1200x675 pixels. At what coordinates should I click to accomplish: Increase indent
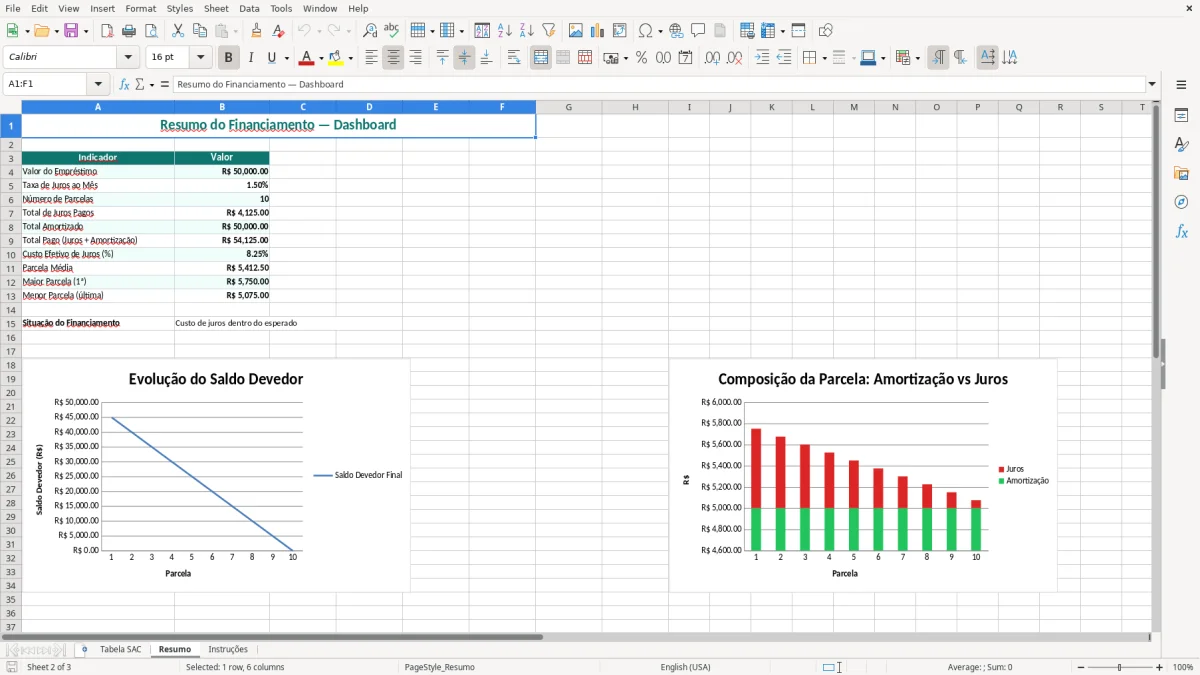(x=762, y=58)
